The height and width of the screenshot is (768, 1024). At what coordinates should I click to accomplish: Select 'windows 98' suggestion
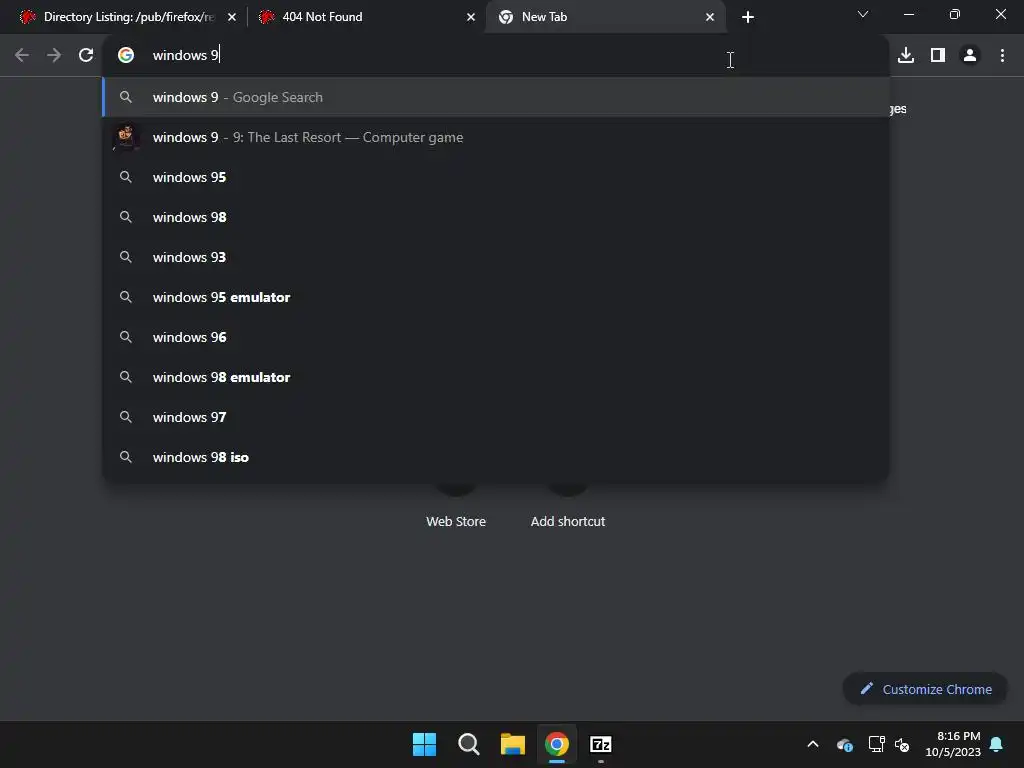coord(496,217)
